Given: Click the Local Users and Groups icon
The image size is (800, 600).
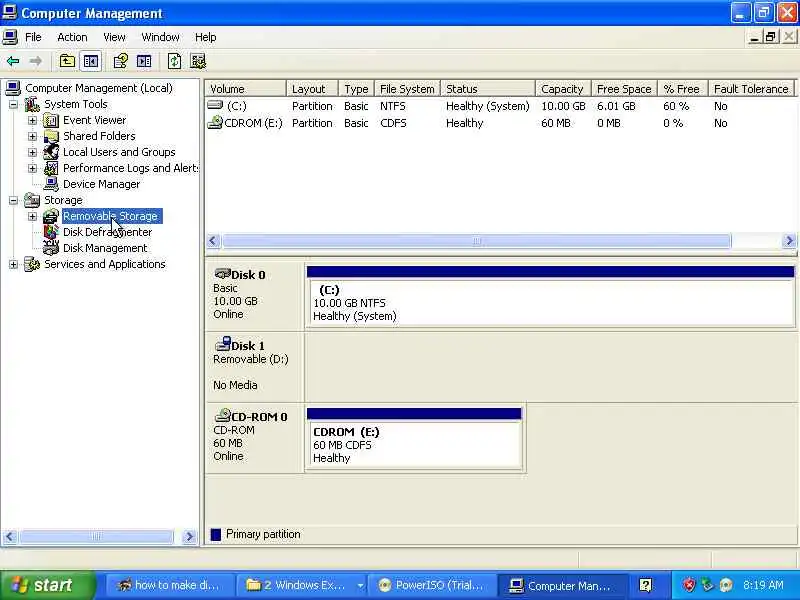Looking at the screenshot, I should 51,152.
